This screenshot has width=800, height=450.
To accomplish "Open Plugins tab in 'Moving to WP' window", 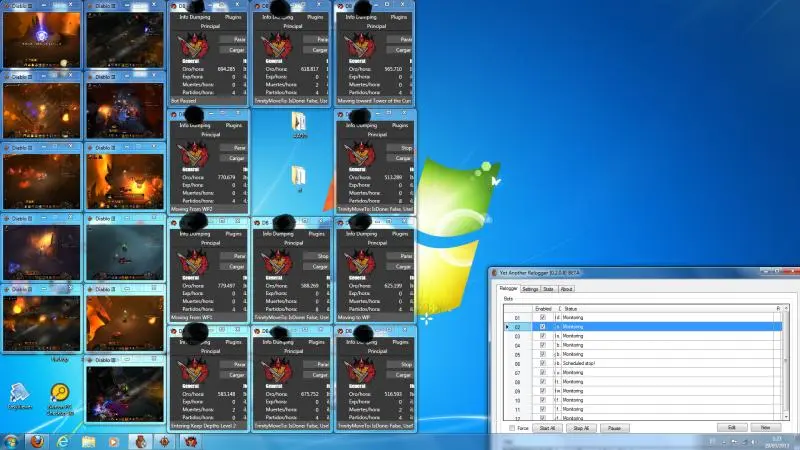I will (x=400, y=234).
